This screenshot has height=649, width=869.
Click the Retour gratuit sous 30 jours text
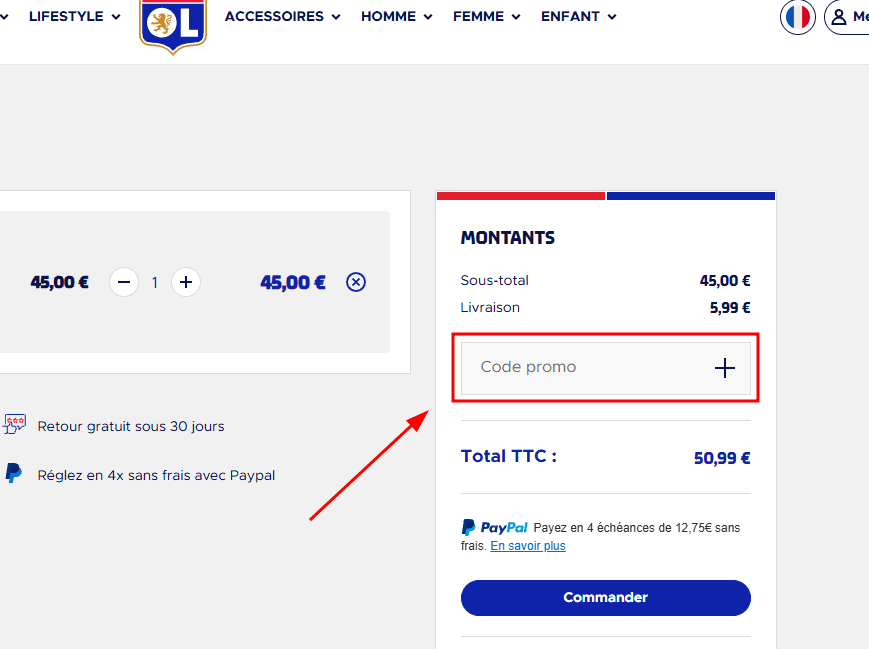[131, 426]
